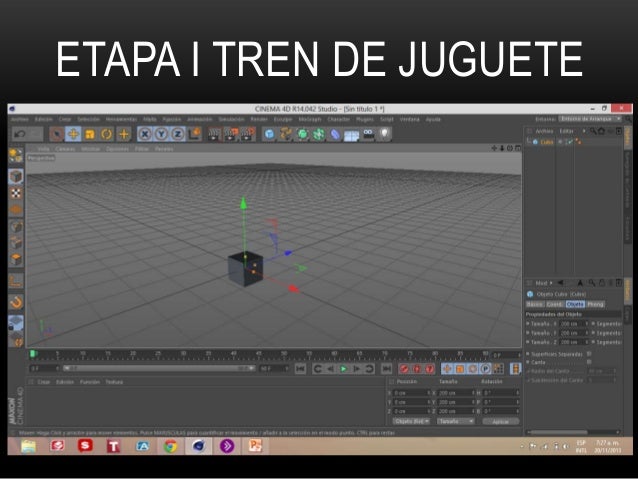Activate the Move tool in top toolbar

click(73, 134)
